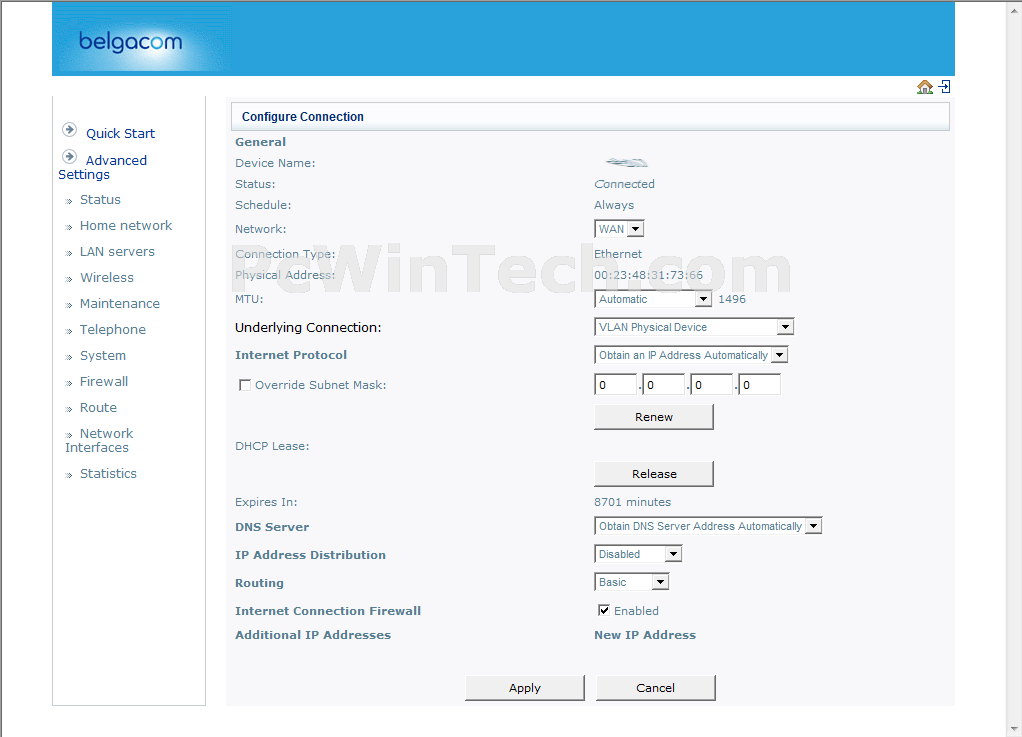Screen dimensions: 1022x737
Task: Open the MTU Automatic dropdown
Action: (652, 299)
